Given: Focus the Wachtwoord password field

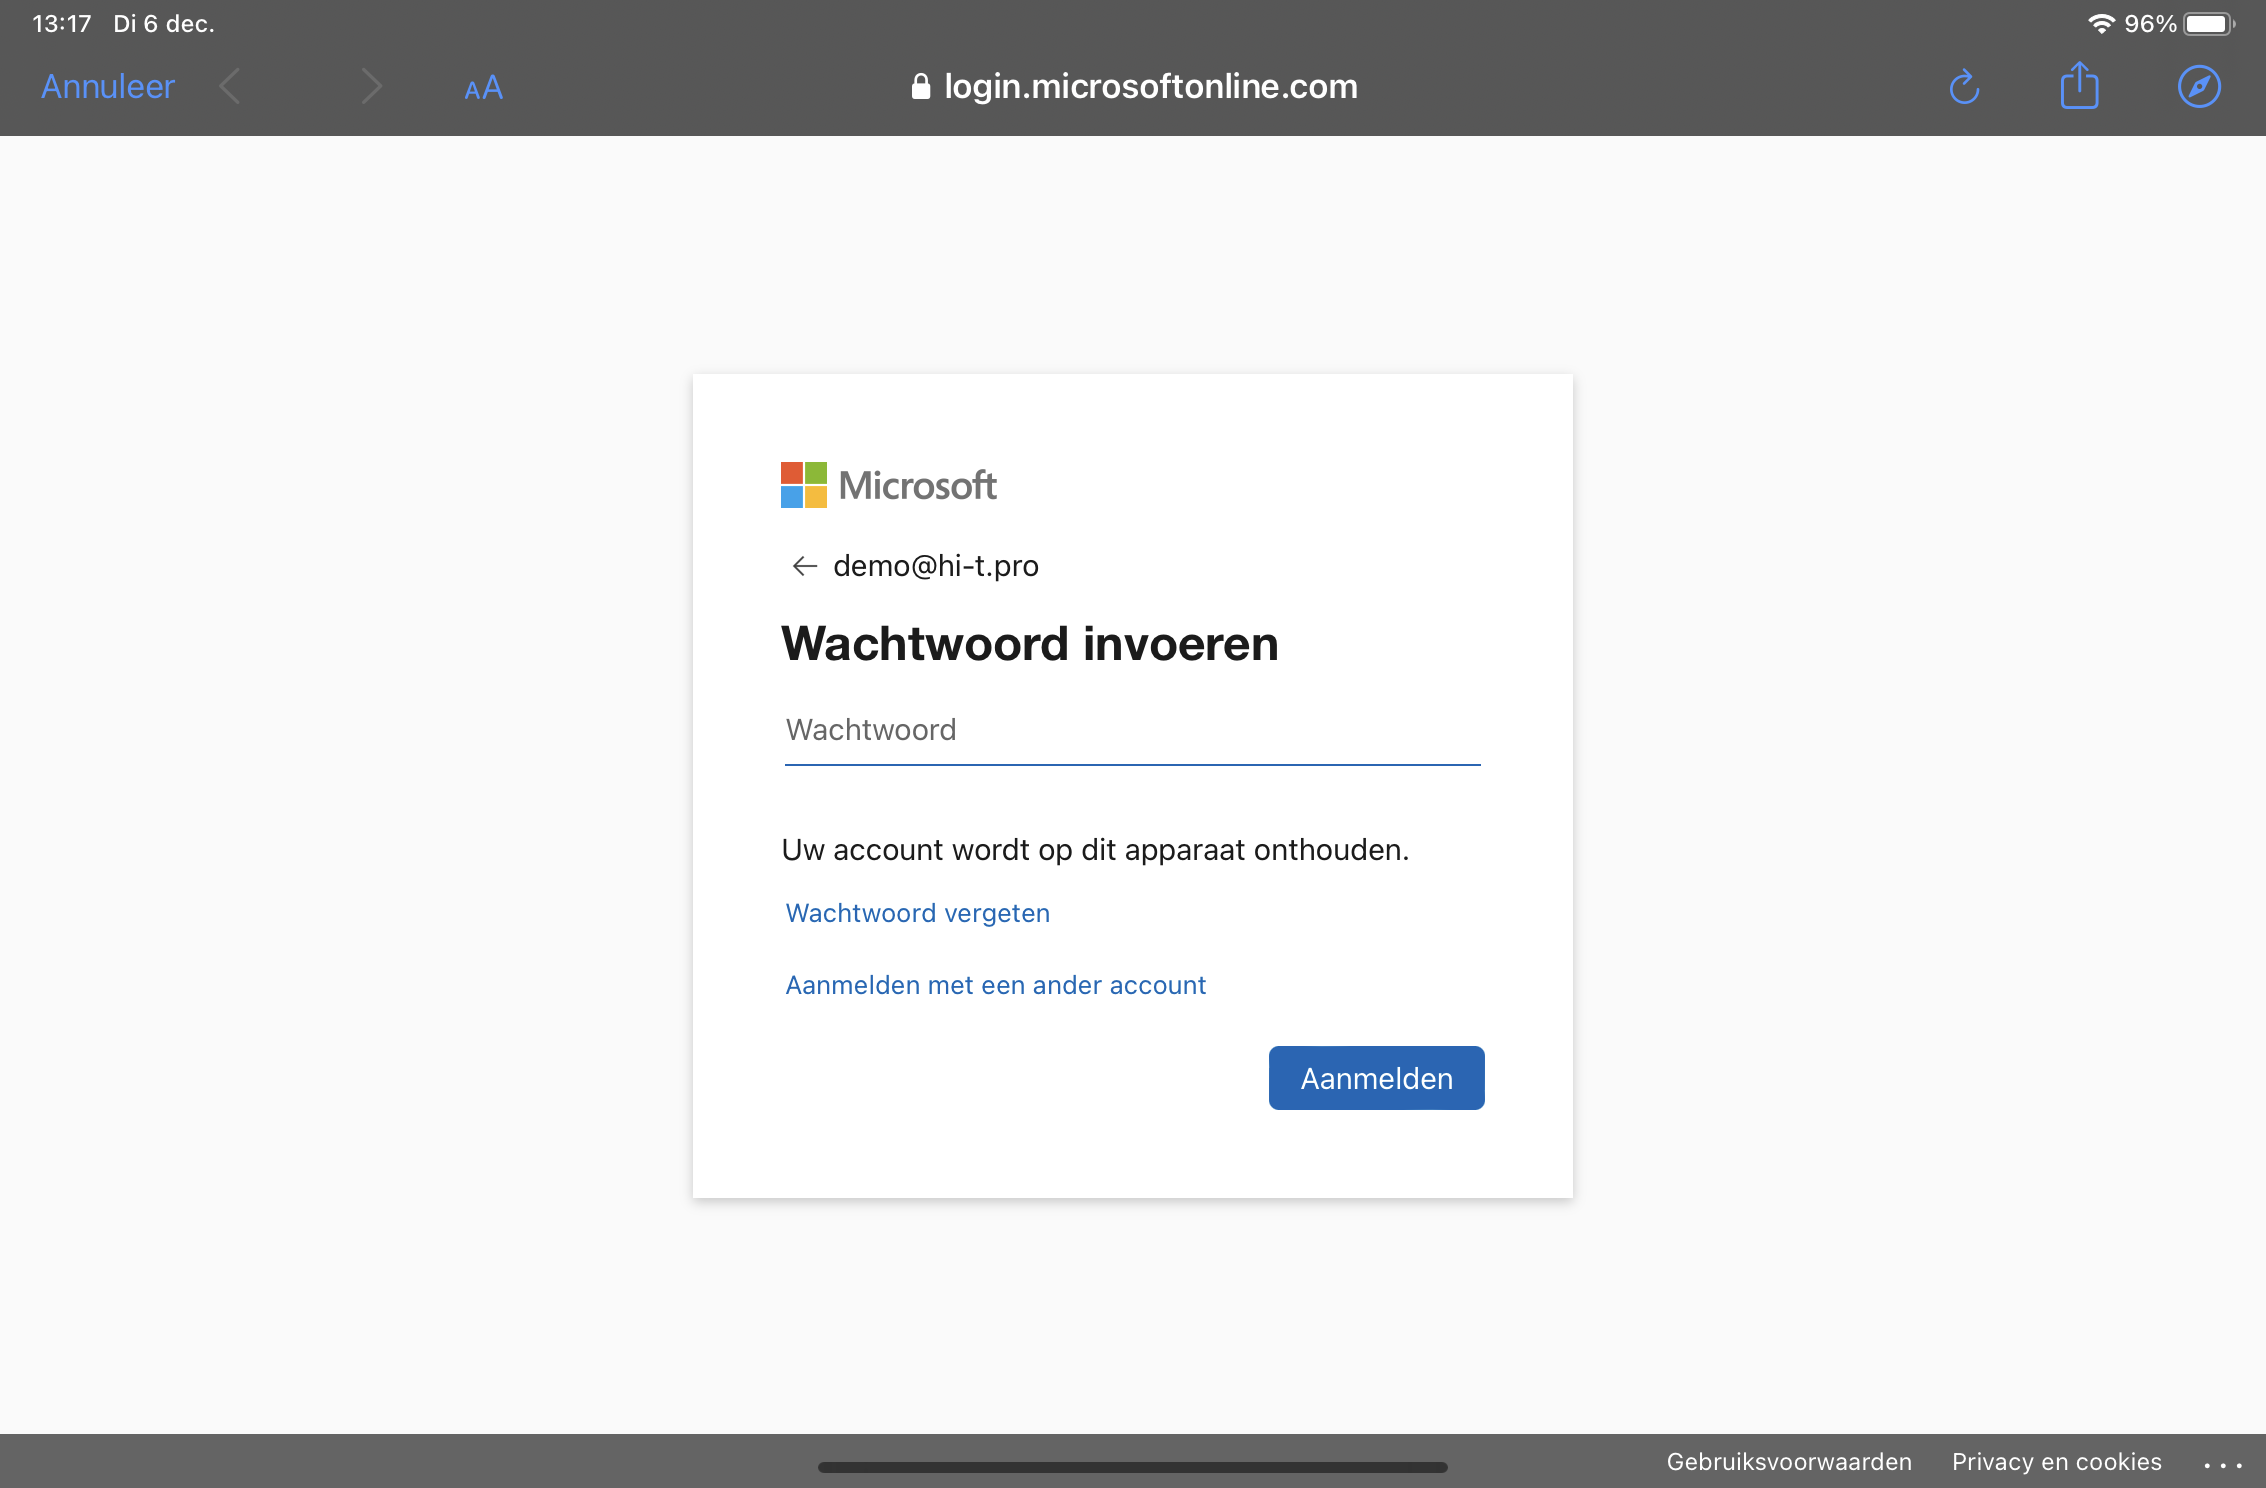Looking at the screenshot, I should click(1133, 731).
